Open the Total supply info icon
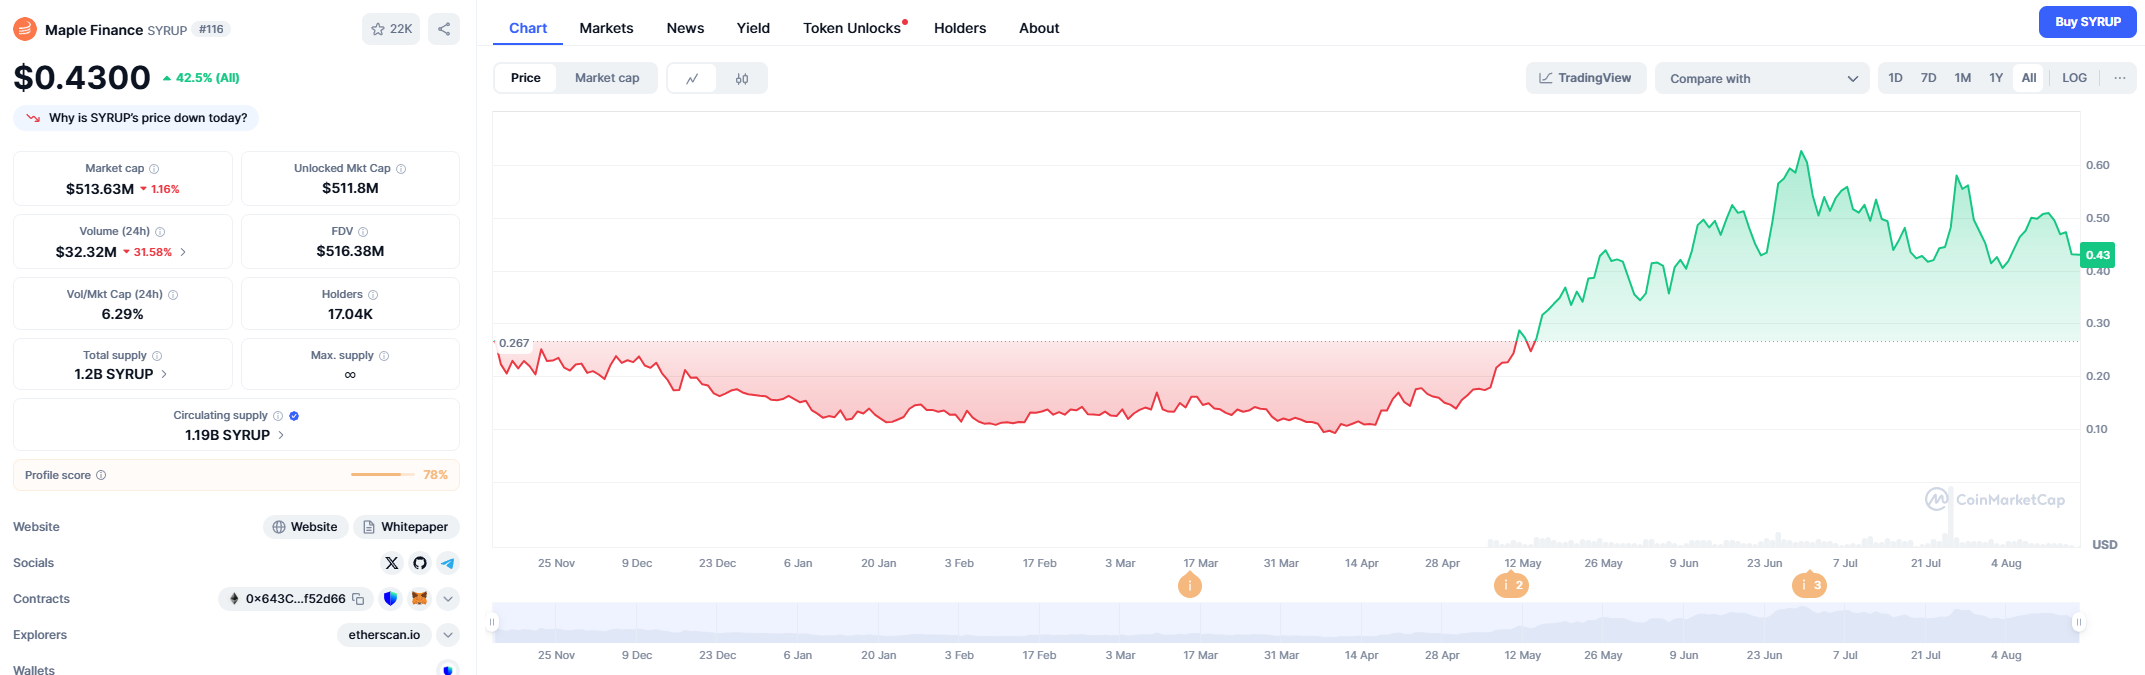This screenshot has width=2145, height=675. (x=157, y=356)
